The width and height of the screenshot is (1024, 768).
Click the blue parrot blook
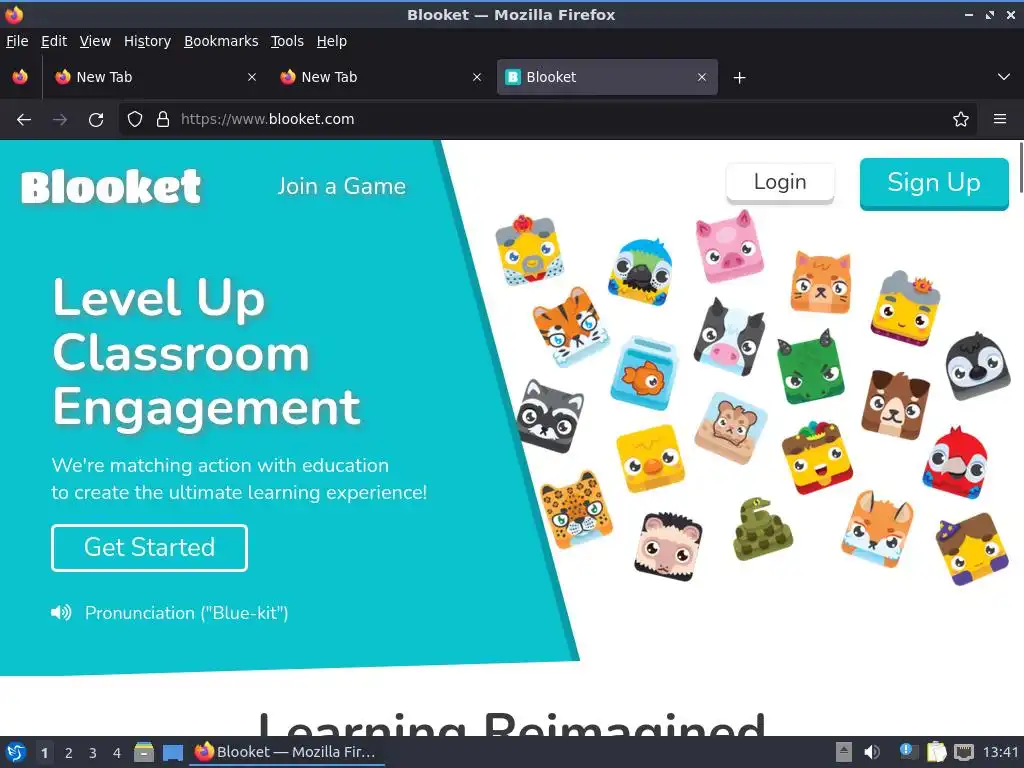click(x=641, y=272)
